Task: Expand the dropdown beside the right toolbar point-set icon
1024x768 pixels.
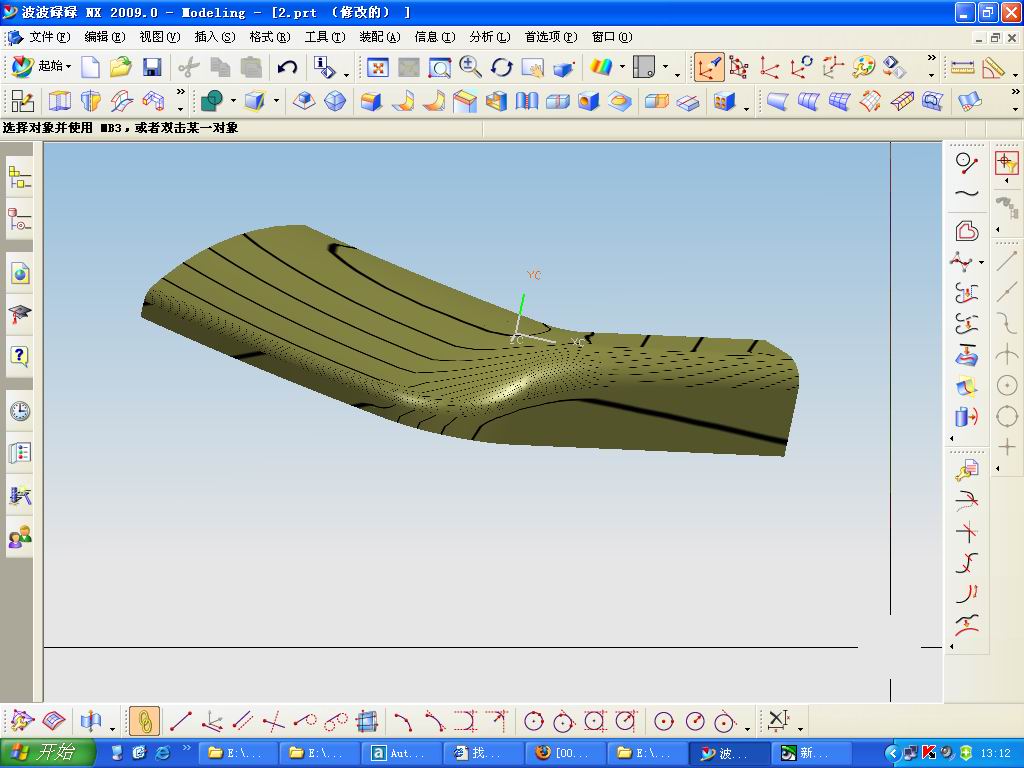Action: (x=982, y=263)
